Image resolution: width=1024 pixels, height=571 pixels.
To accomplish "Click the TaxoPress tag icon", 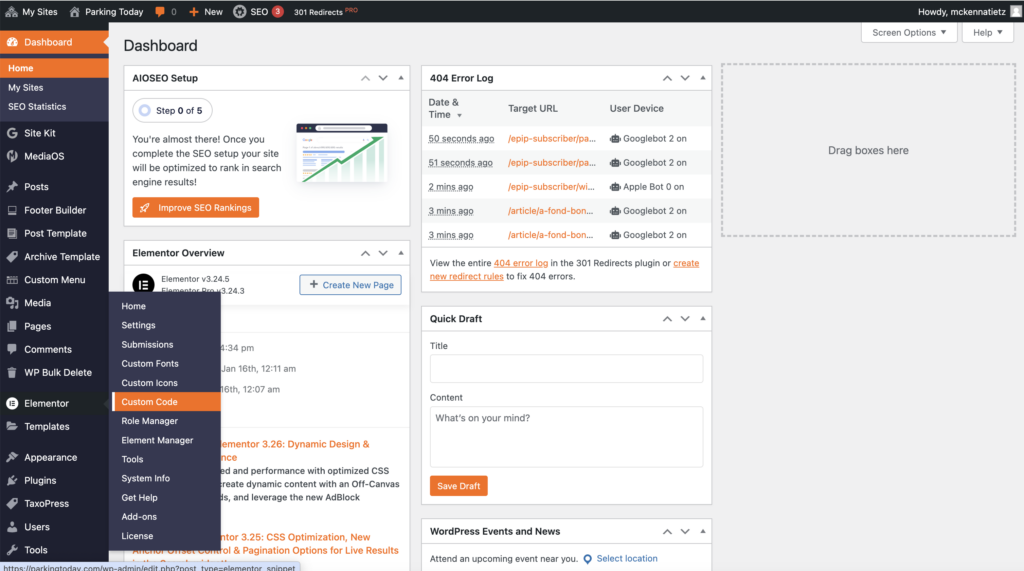I will [12, 504].
